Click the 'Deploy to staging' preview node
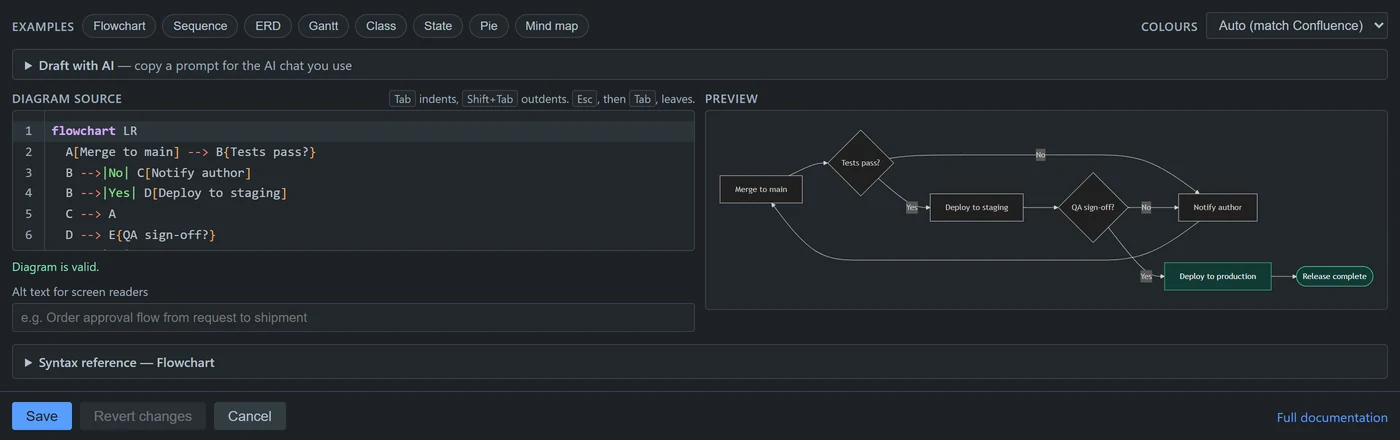1400x440 pixels. tap(976, 207)
